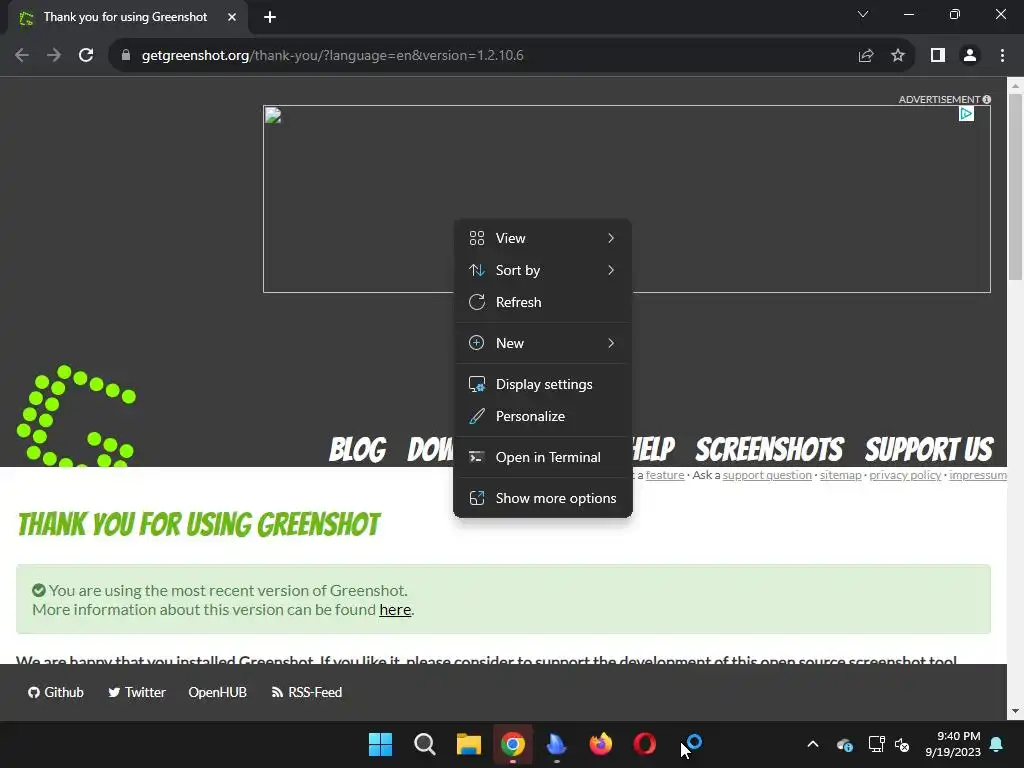This screenshot has width=1024, height=768.
Task: Open Firefox from the taskbar
Action: tap(601, 744)
